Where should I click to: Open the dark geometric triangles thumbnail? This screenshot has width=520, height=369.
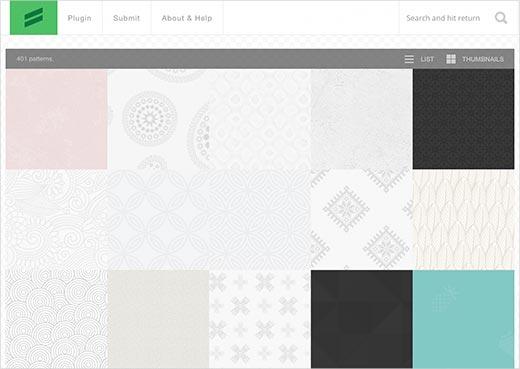(x=362, y=319)
